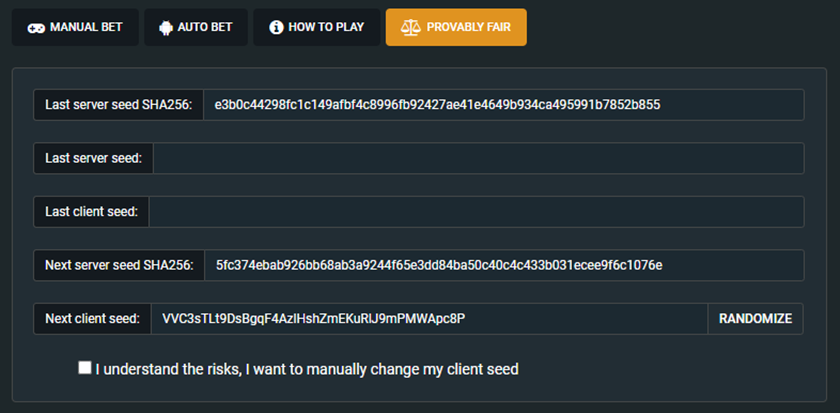
Task: Click the empty Last client seed field
Action: coord(476,212)
